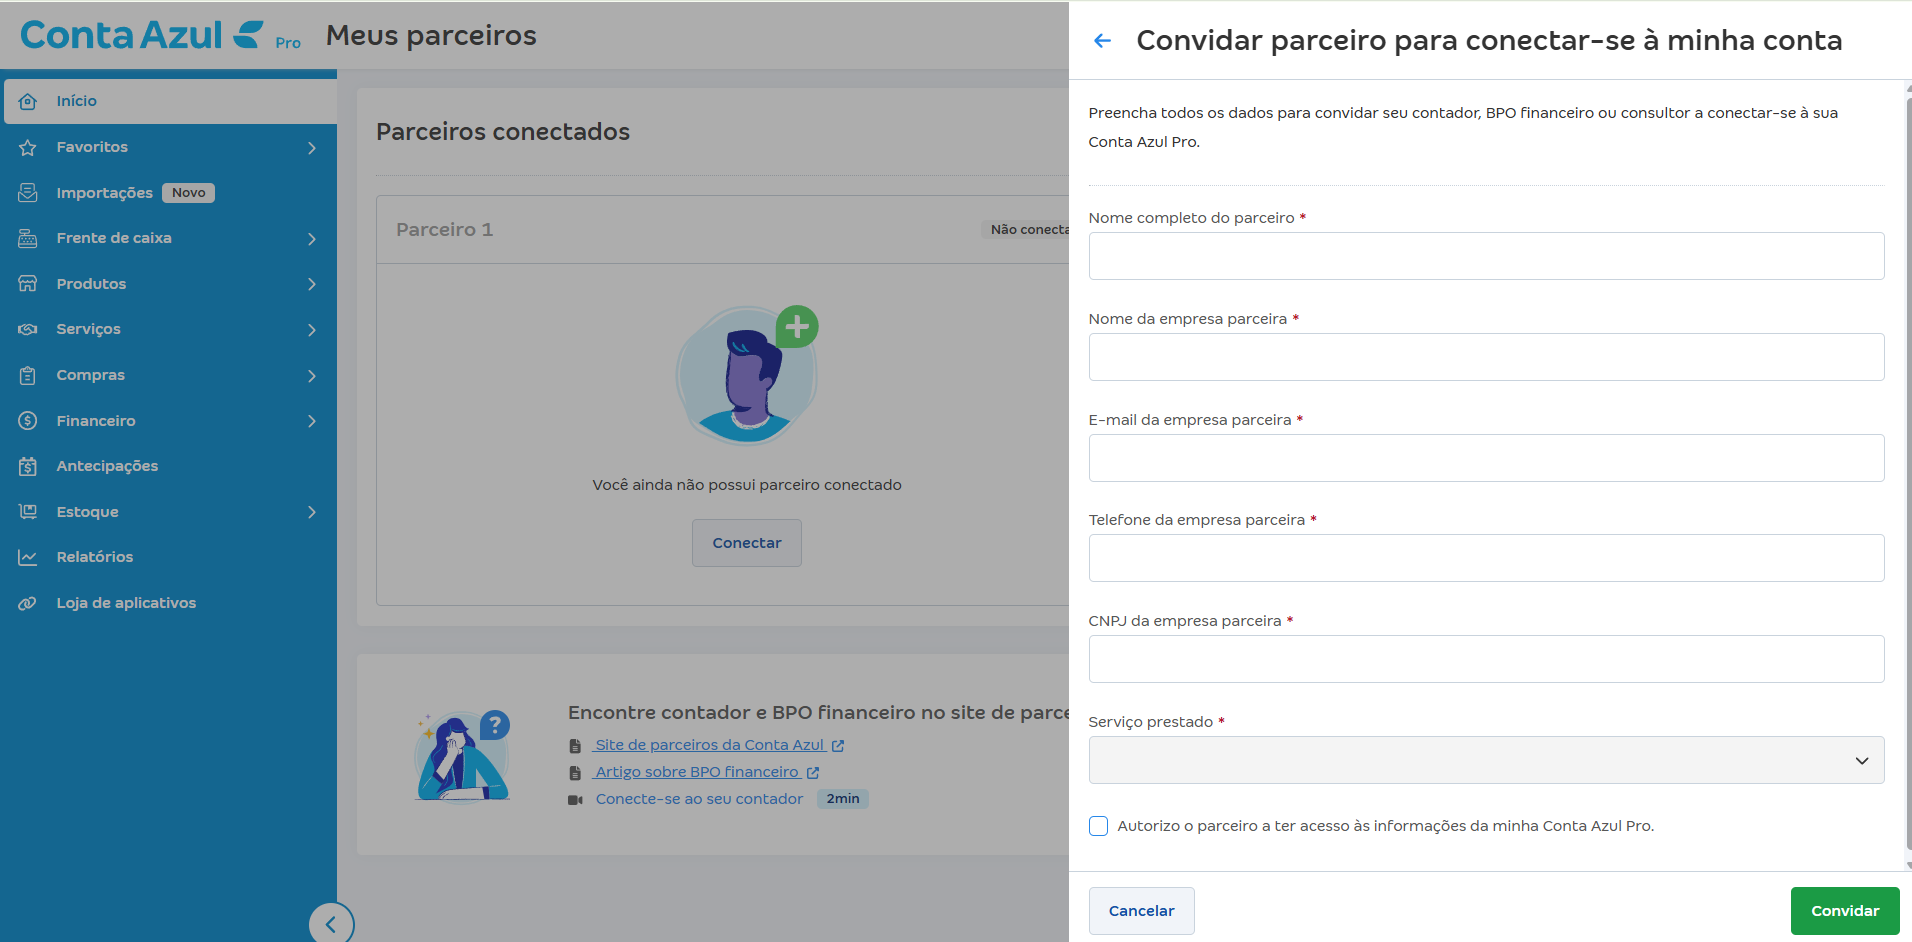The height and width of the screenshot is (942, 1912).
Task: Click the E-mail da empresa parceira field
Action: (1486, 458)
